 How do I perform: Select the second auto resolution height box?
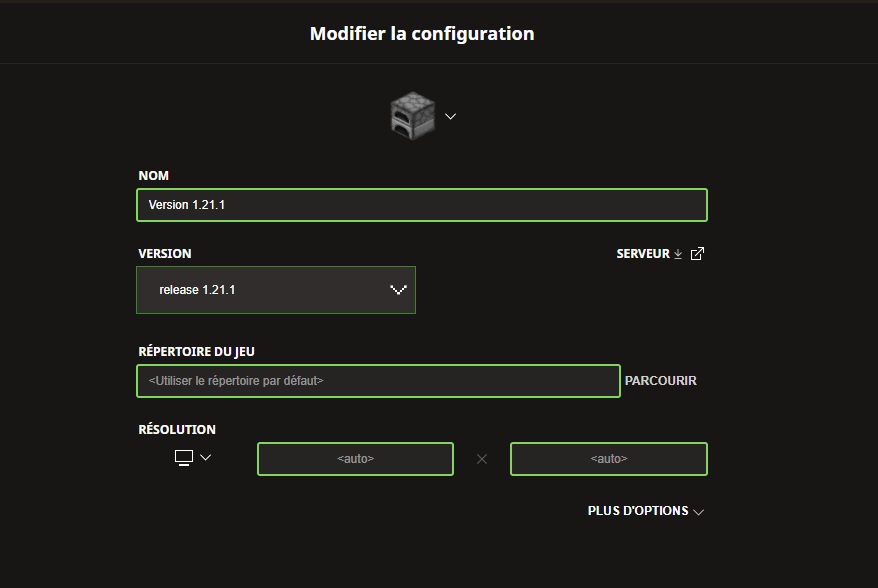[609, 459]
